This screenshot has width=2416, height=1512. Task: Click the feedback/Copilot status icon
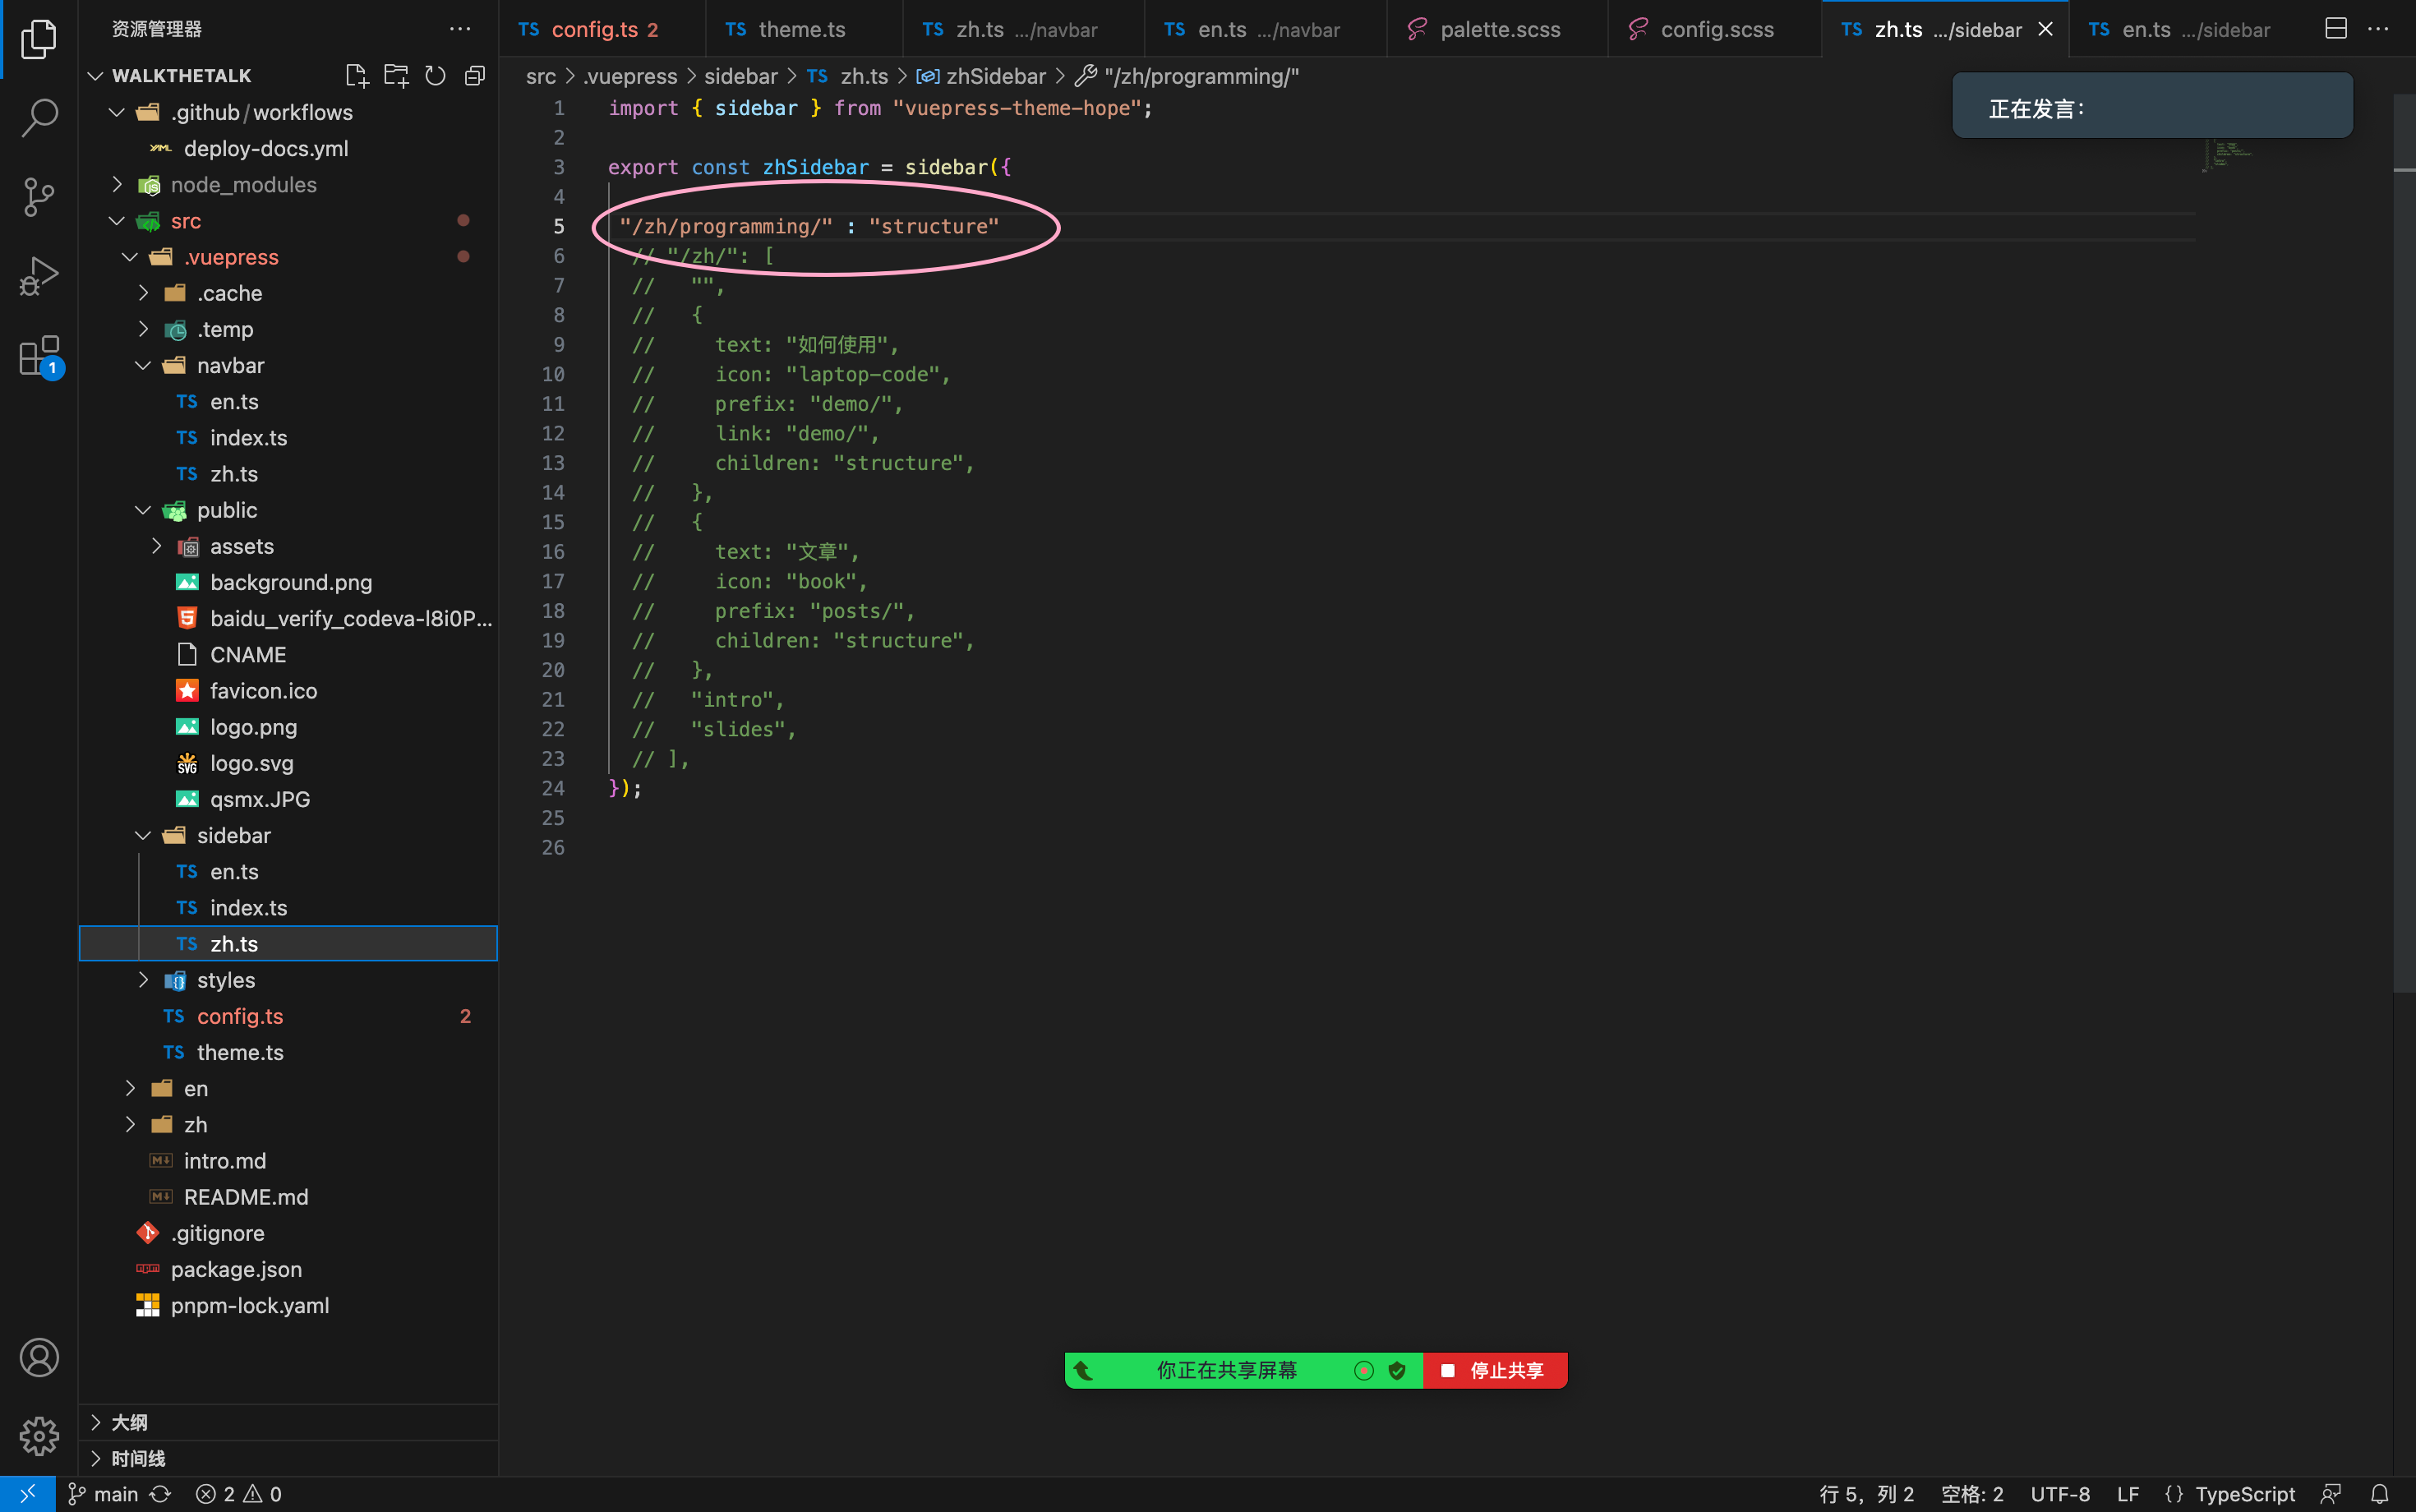(x=2331, y=1493)
